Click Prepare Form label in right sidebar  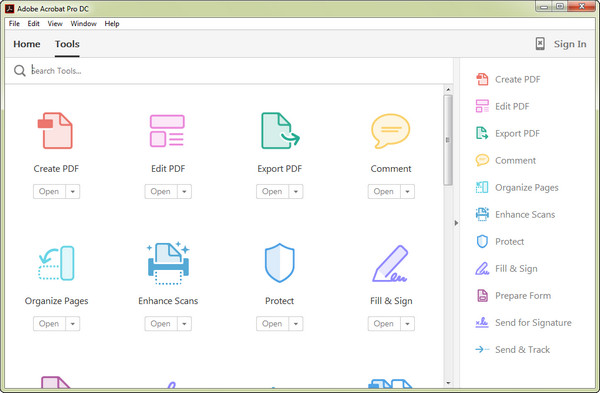pyautogui.click(x=523, y=295)
